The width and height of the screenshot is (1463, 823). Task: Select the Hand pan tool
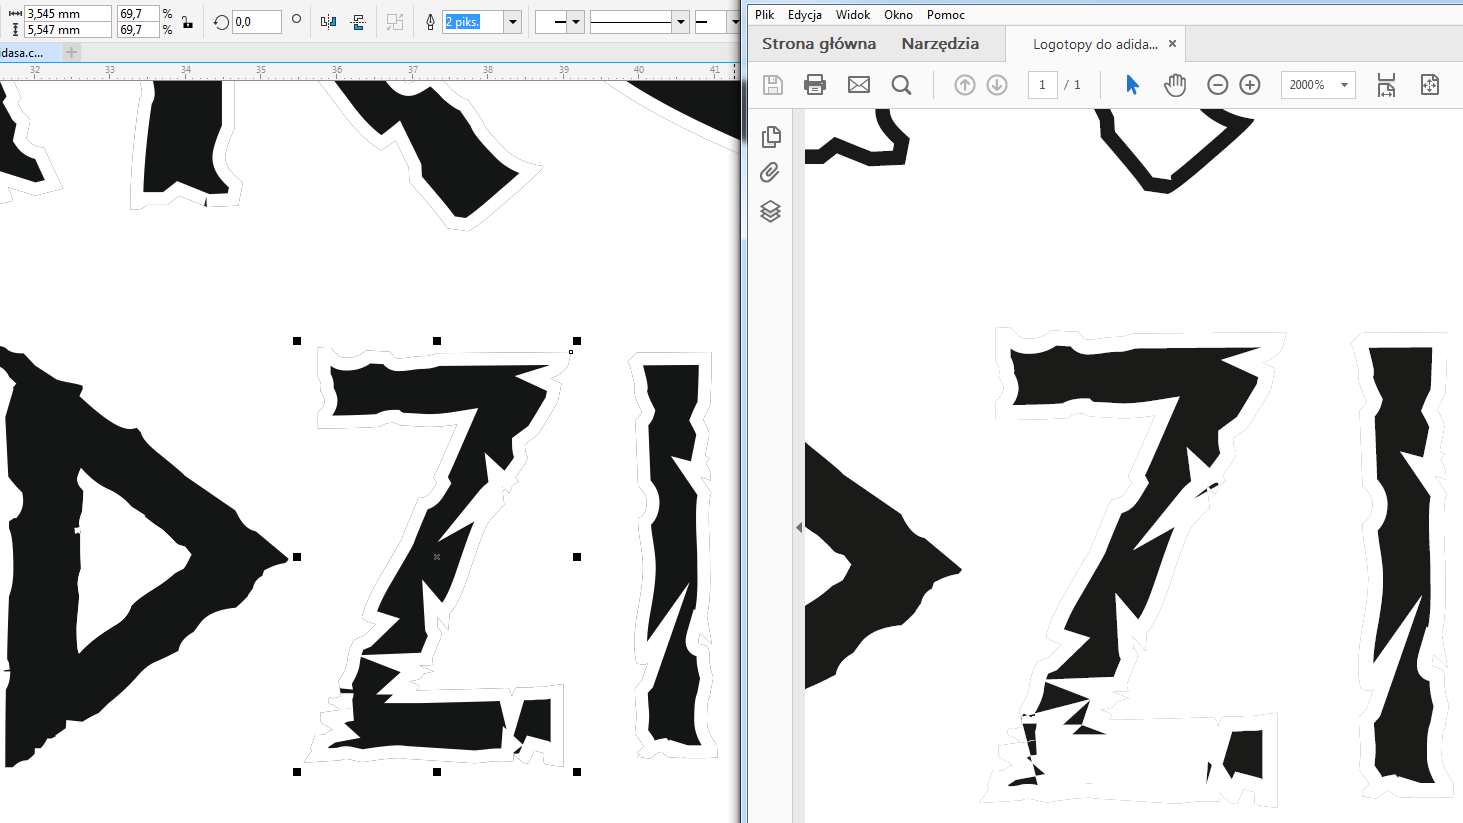[1175, 85]
